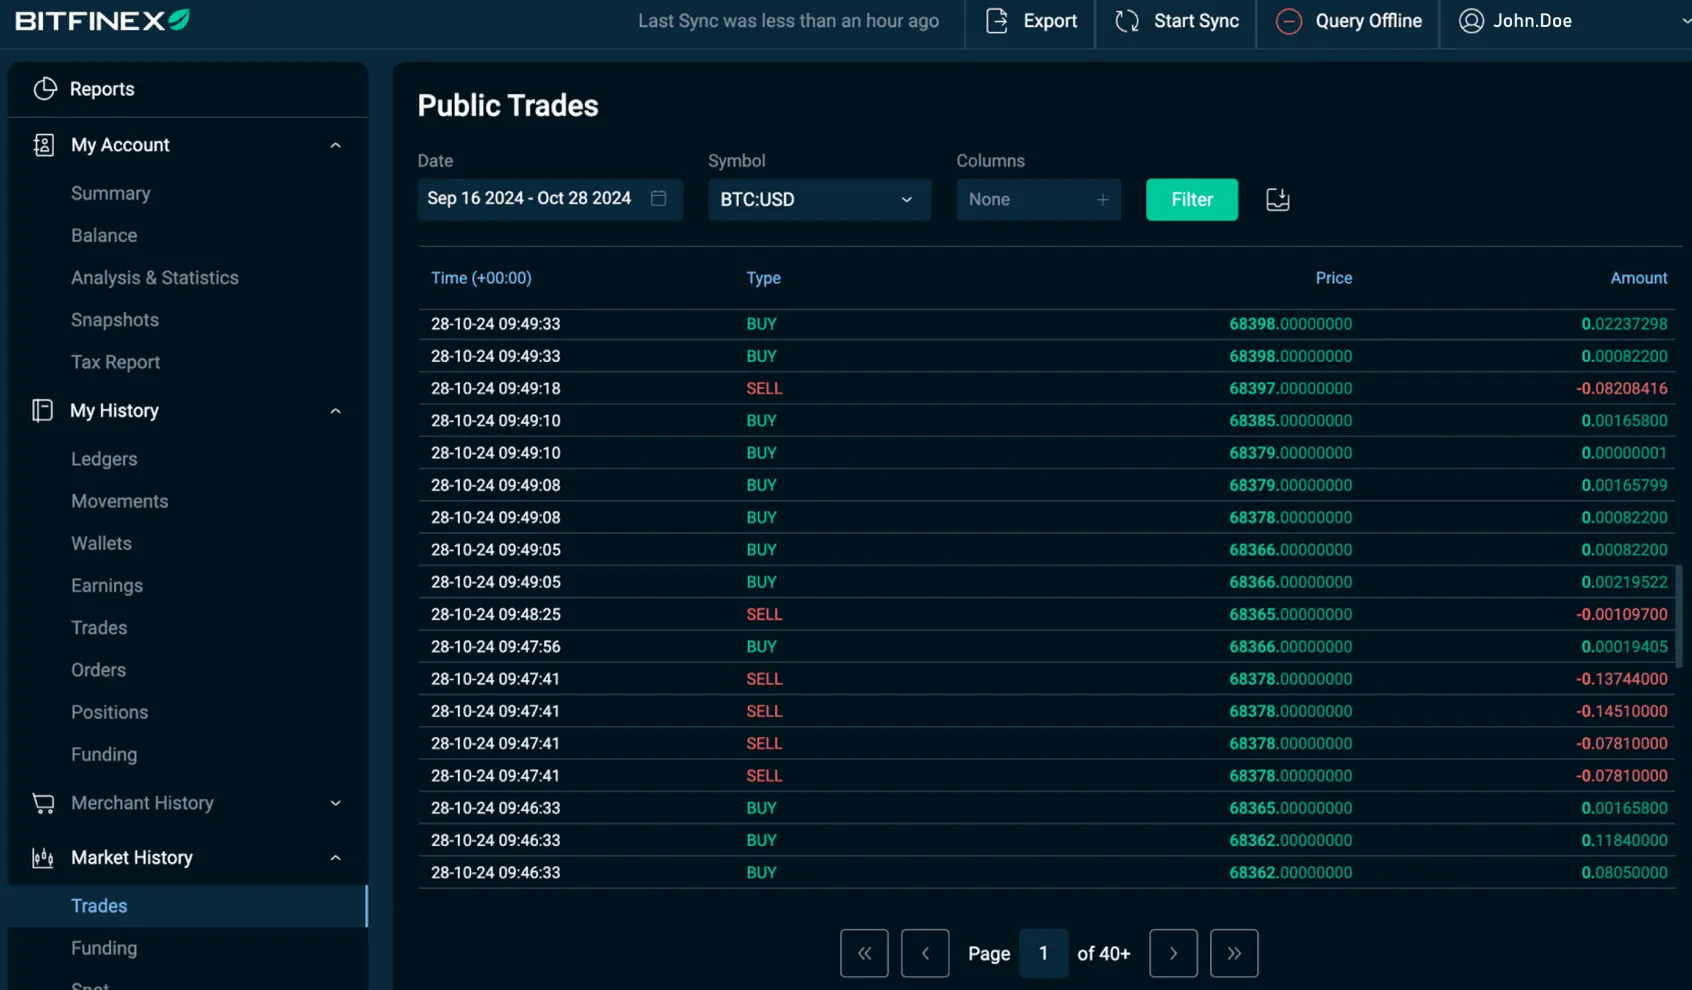
Task: Click the page number input field
Action: (1043, 953)
